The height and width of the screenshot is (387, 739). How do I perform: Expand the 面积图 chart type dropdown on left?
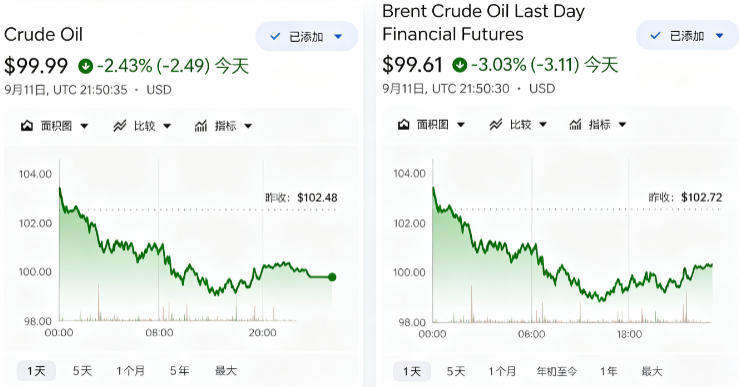click(84, 126)
